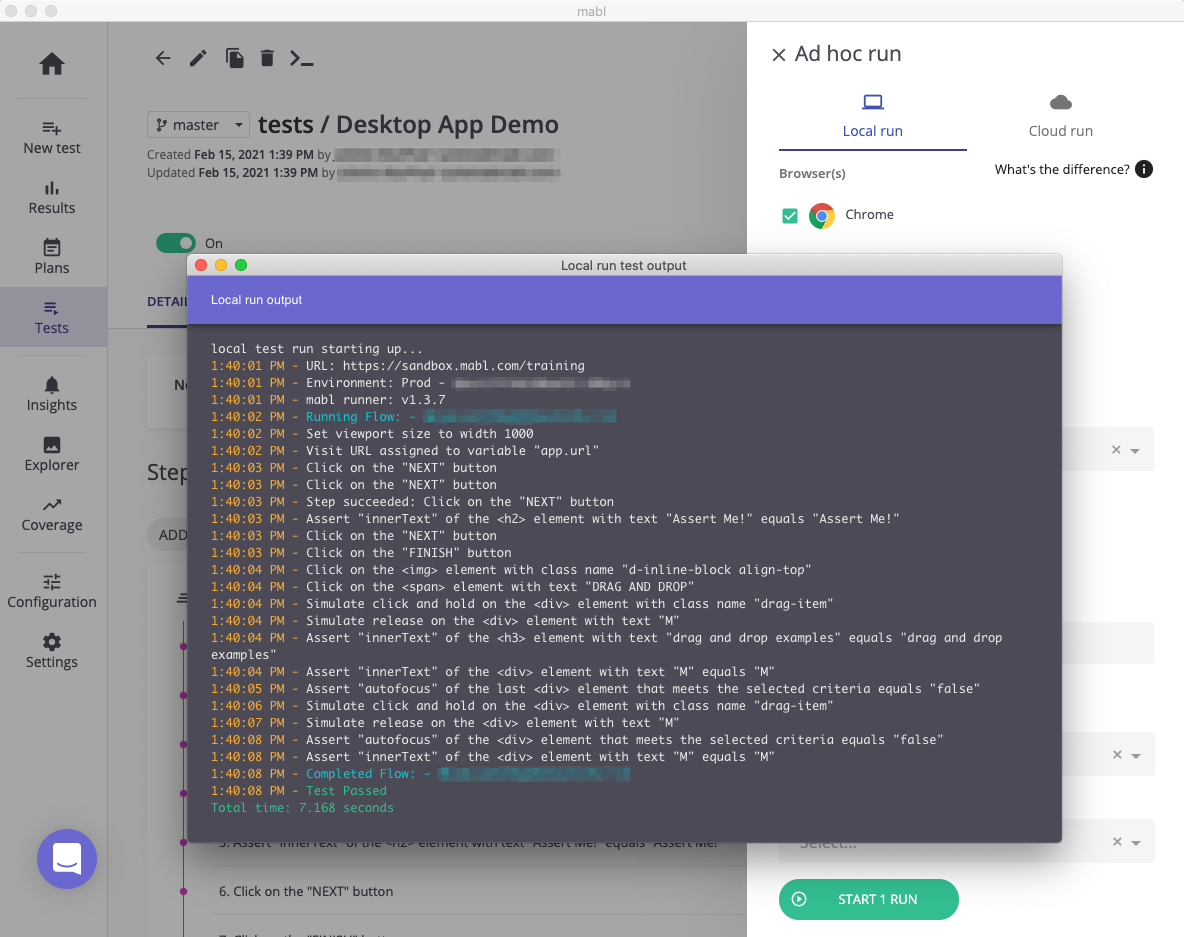
Task: Click the edit pencil icon
Action: point(198,58)
